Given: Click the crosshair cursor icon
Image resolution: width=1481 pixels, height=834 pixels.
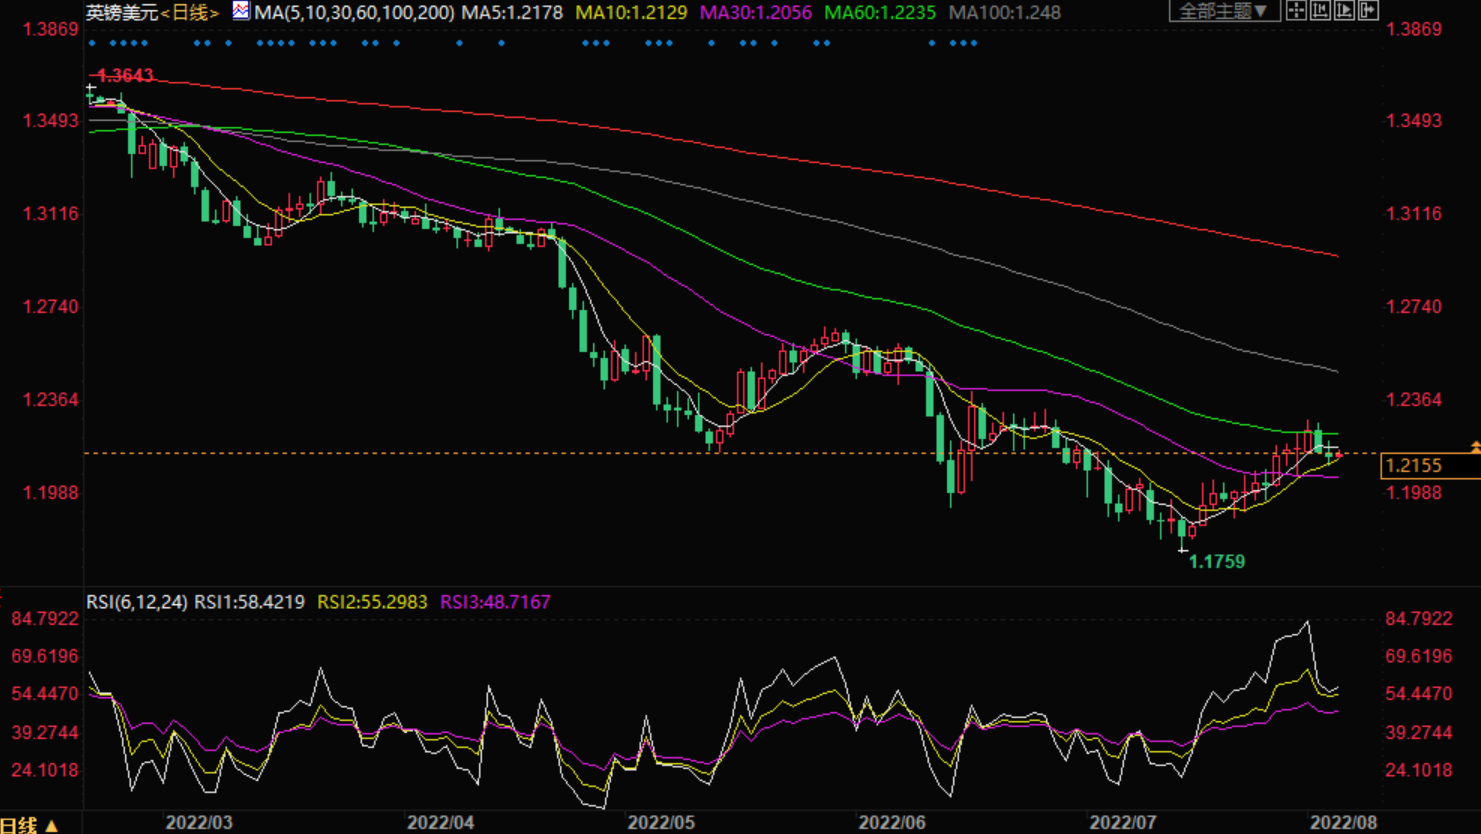Looking at the screenshot, I should [1296, 10].
